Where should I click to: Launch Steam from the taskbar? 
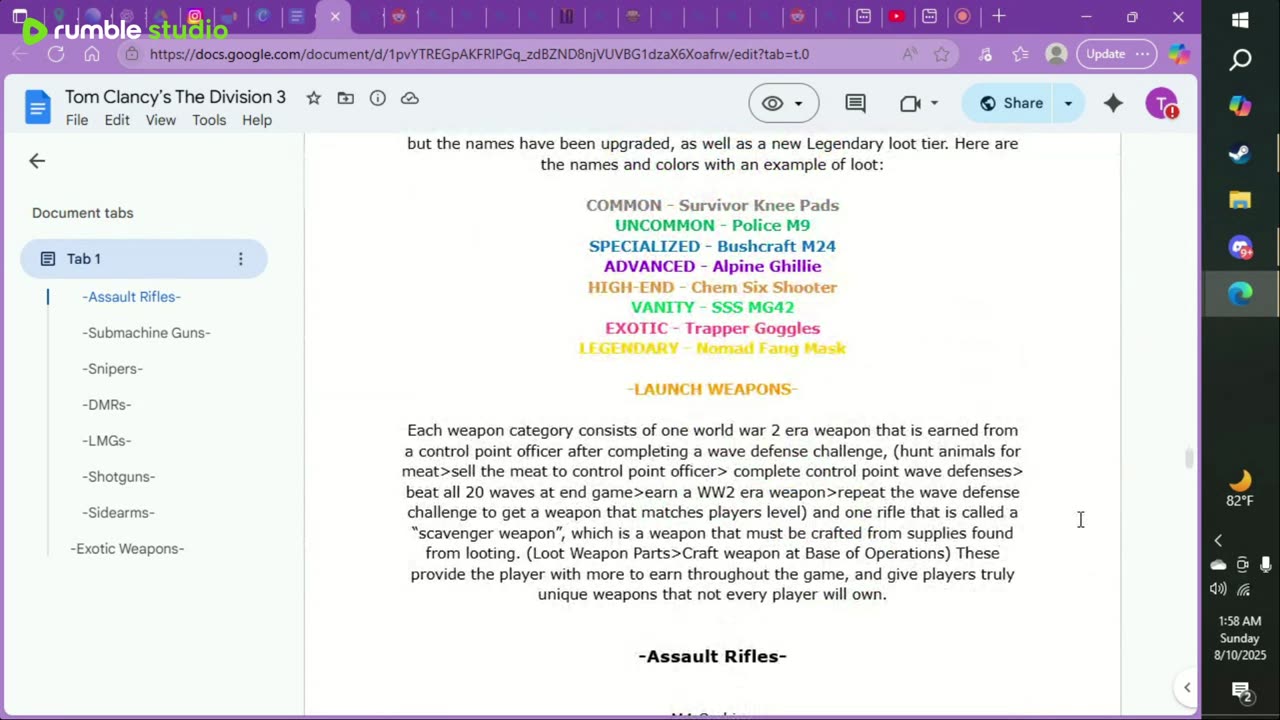[x=1240, y=154]
